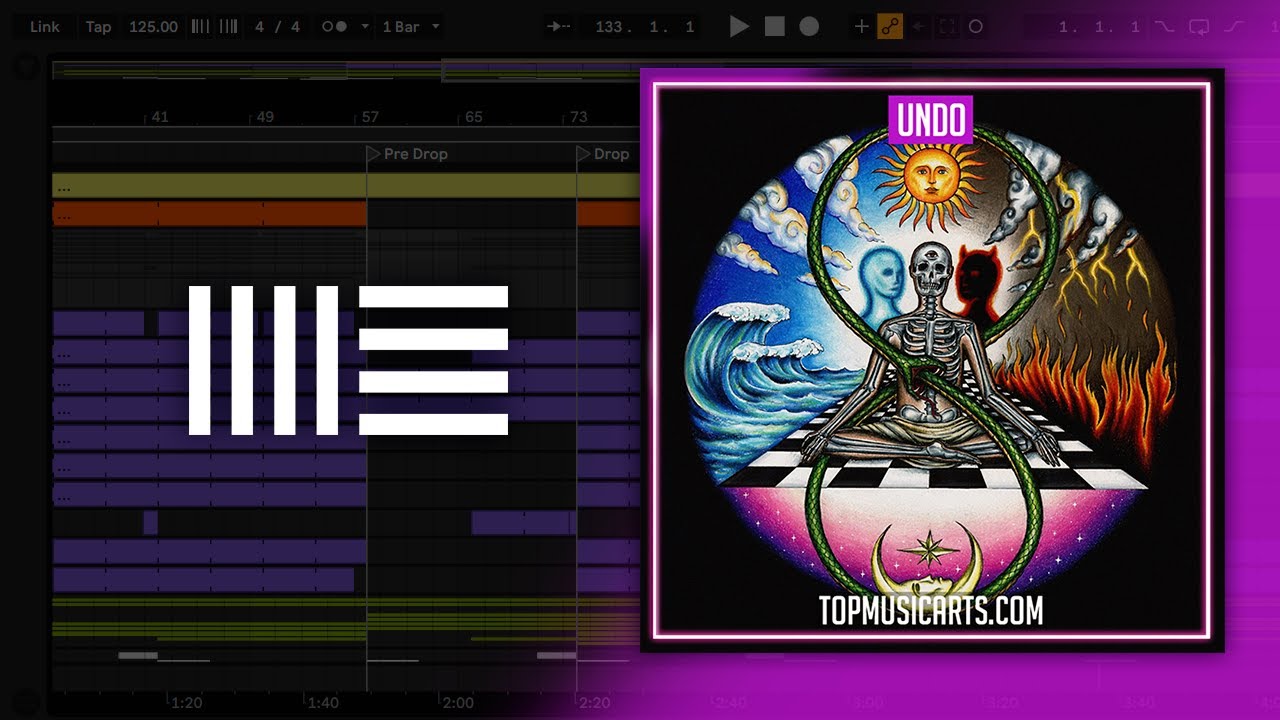Click the Tap tempo button
1280x720 pixels.
[98, 27]
